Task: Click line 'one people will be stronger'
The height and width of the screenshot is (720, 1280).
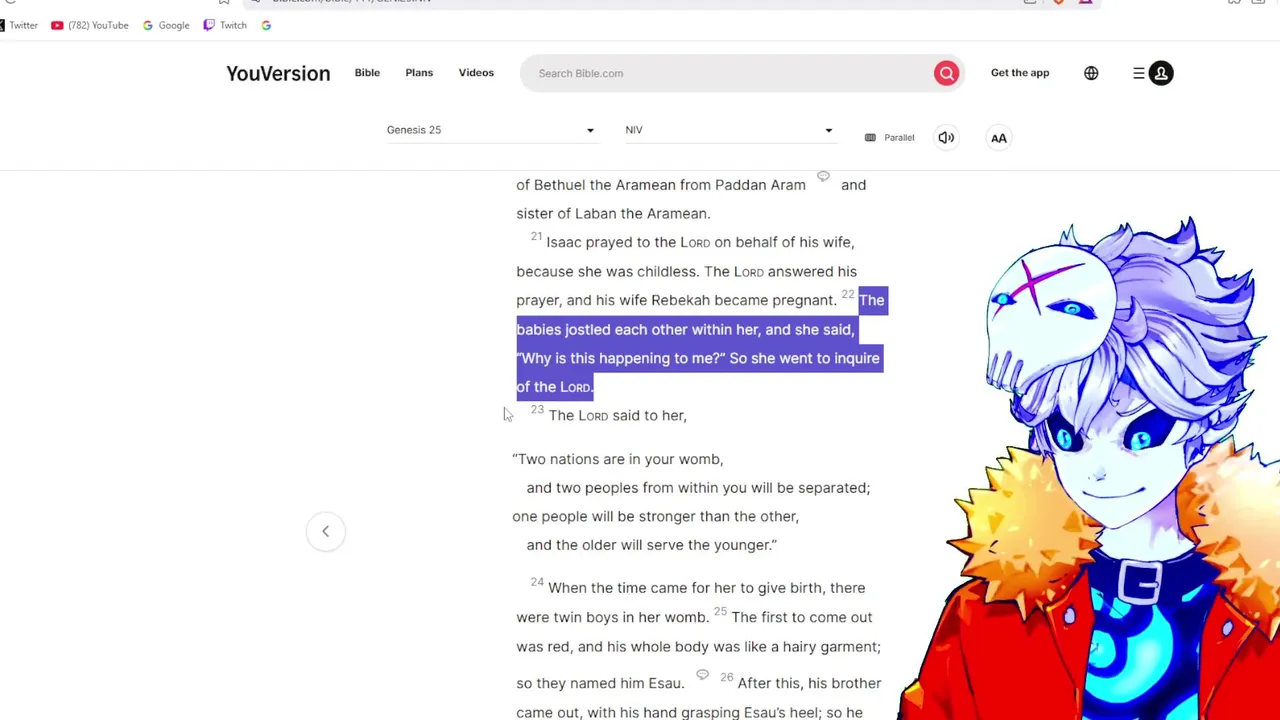Action: (655, 516)
